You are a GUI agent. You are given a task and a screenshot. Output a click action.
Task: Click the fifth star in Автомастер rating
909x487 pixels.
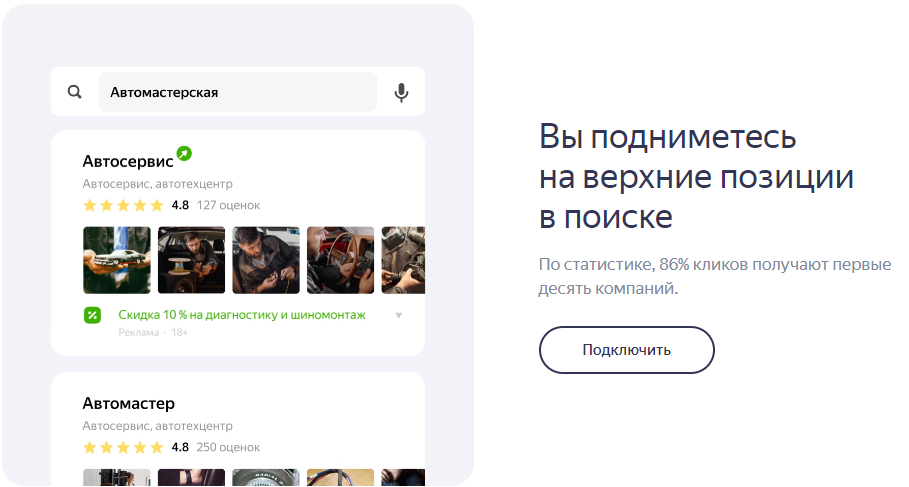(156, 447)
